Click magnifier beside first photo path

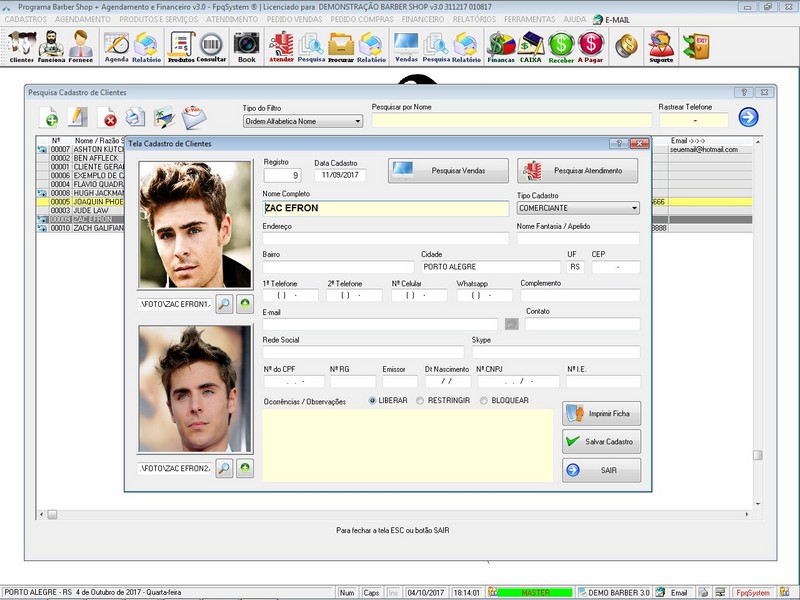pos(224,302)
